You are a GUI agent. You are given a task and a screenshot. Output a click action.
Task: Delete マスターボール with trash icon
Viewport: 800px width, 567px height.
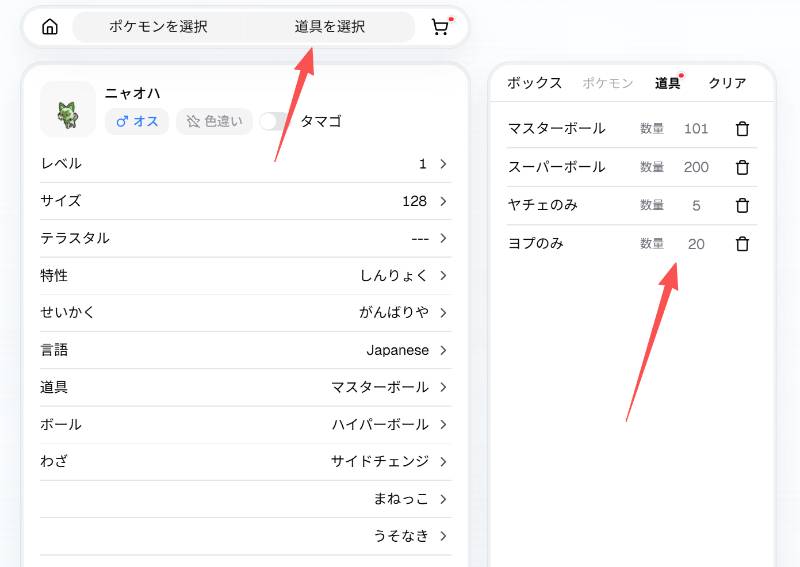[742, 129]
